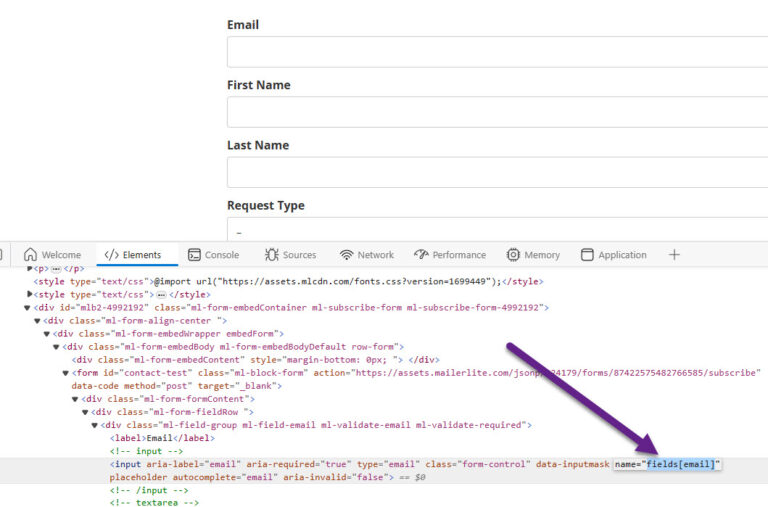768x507 pixels.
Task: Select the highlighted fields[email] name attribute
Action: 681,465
